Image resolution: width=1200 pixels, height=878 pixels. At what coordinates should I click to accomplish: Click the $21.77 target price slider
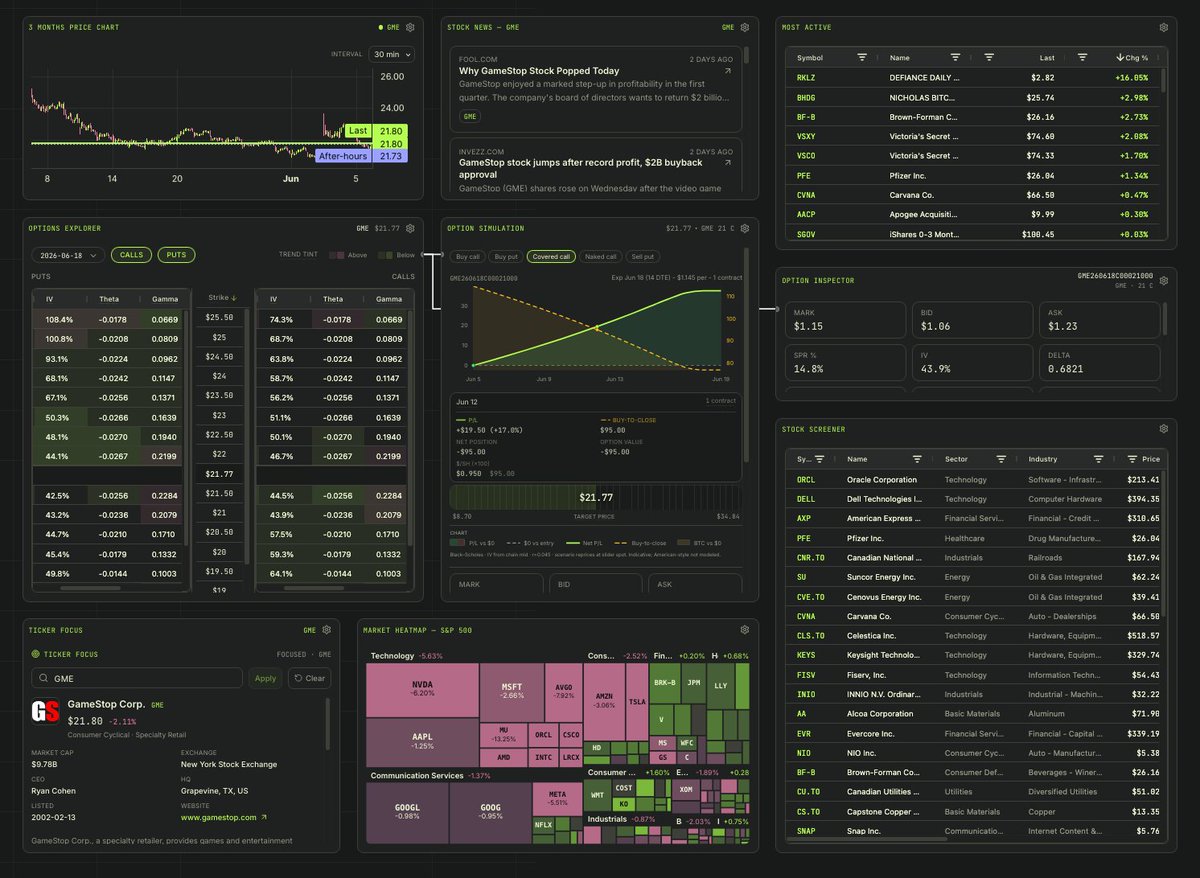click(x=596, y=497)
